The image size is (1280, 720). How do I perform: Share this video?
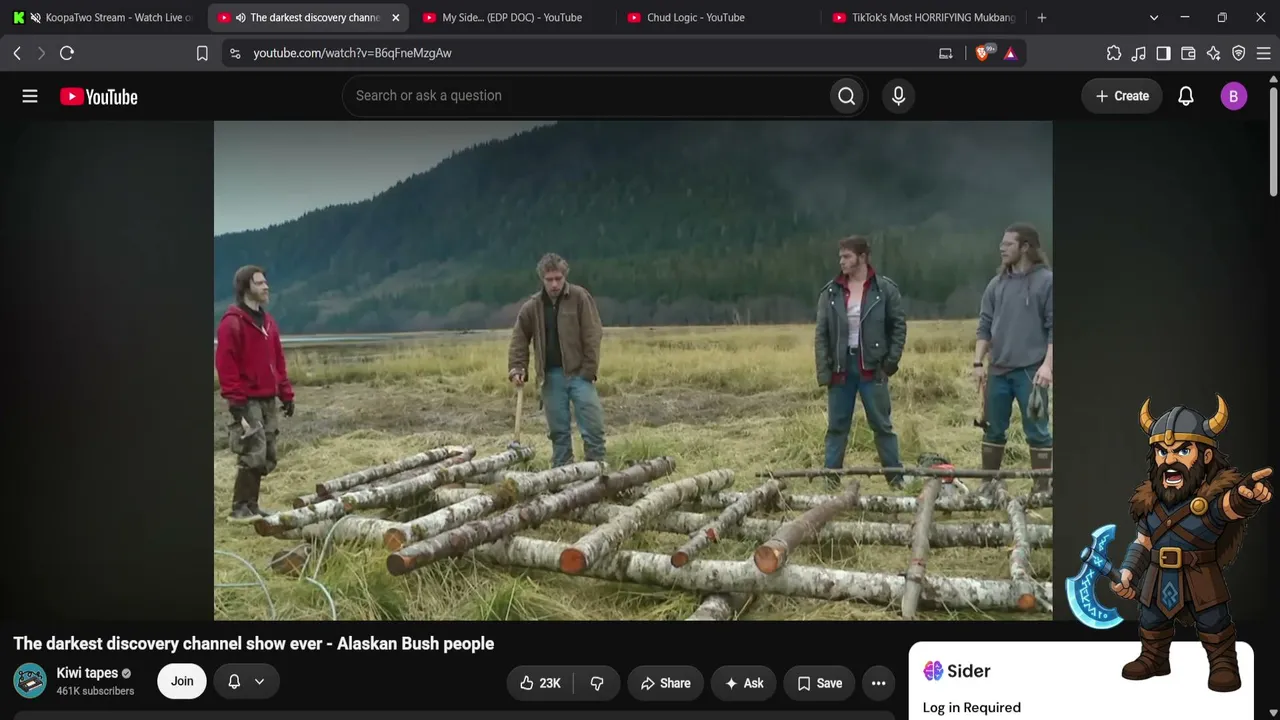[666, 683]
